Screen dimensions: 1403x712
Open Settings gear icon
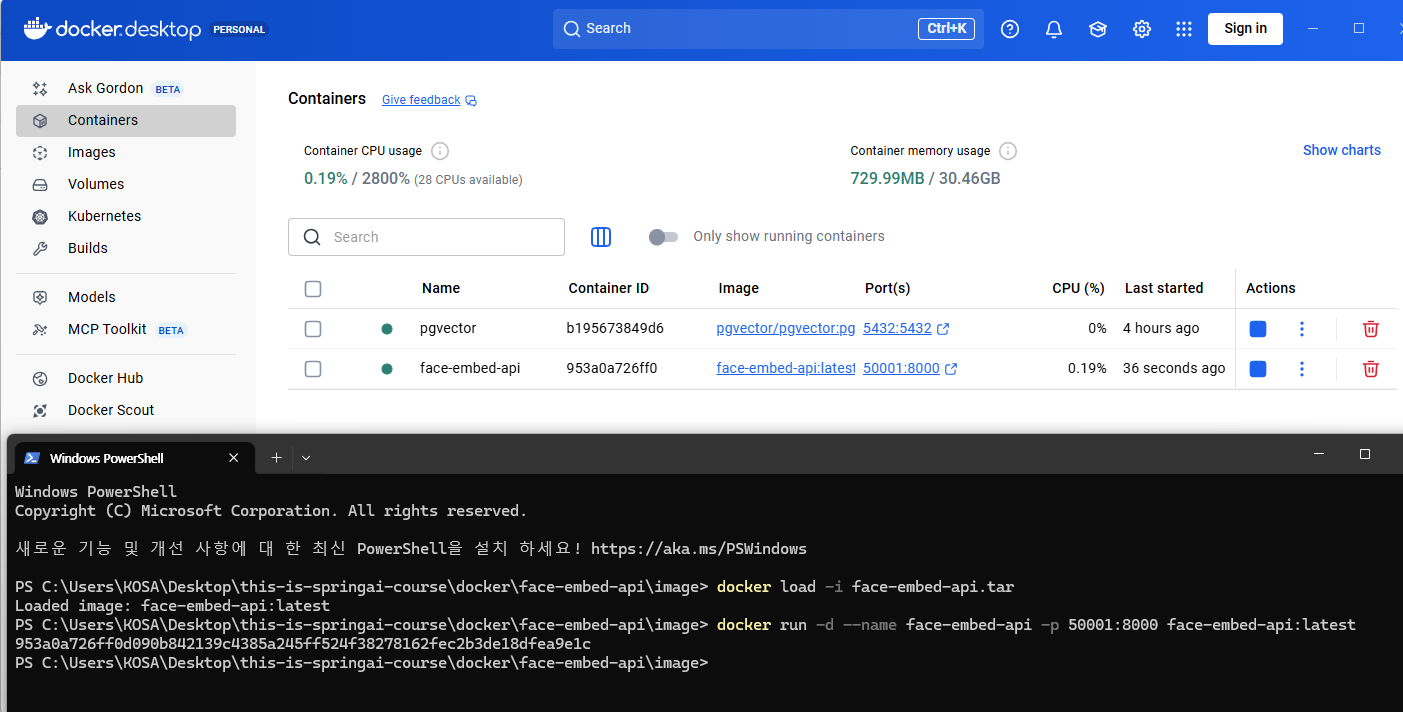pyautogui.click(x=1142, y=29)
